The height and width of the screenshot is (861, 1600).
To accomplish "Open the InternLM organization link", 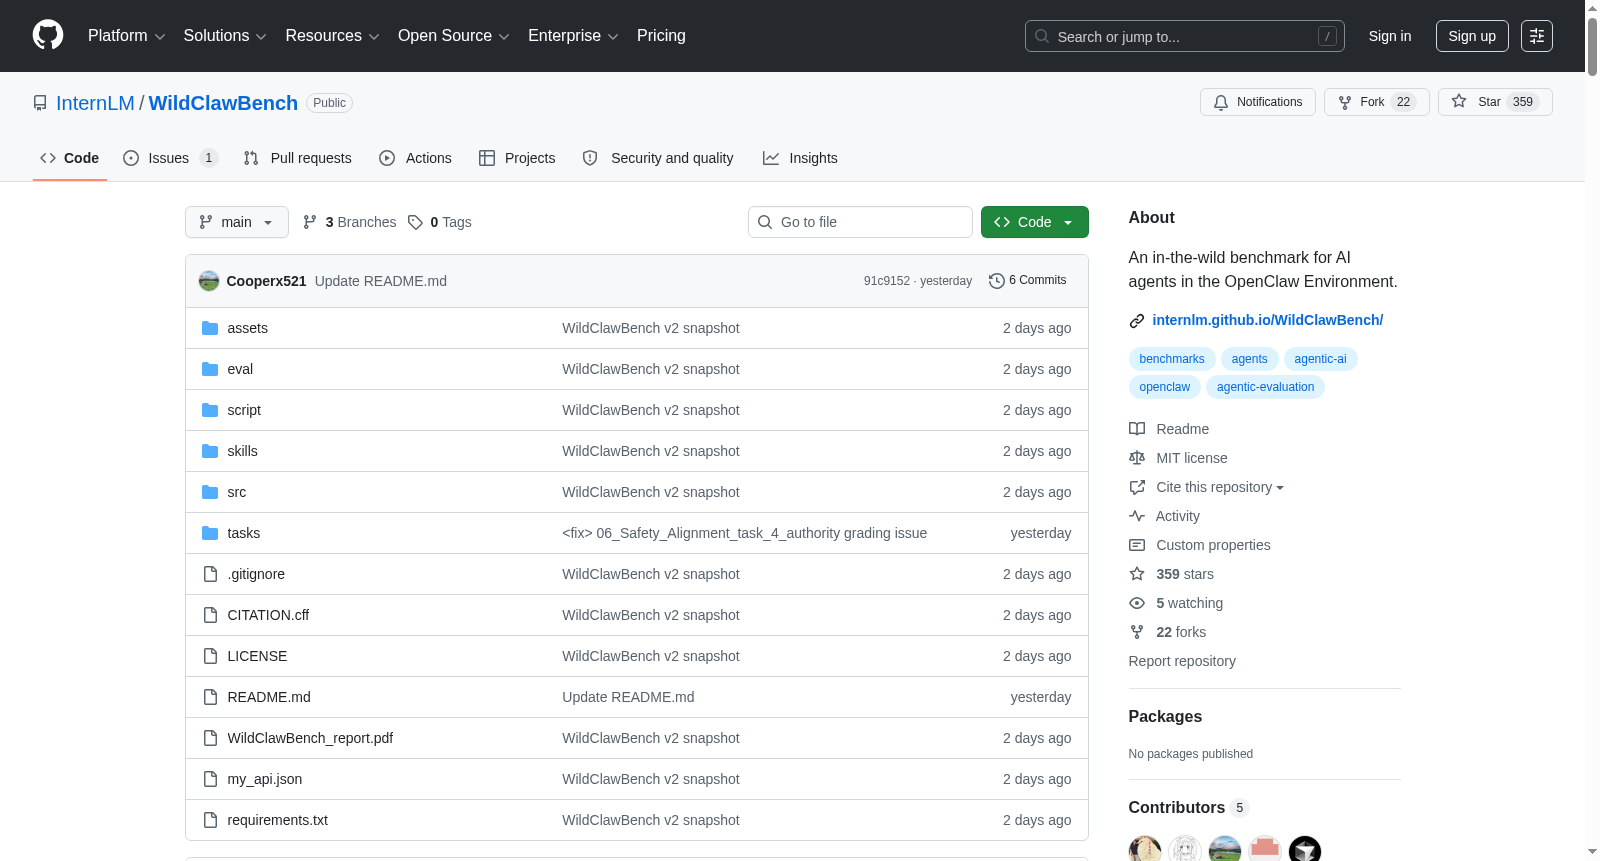I will click(x=95, y=103).
